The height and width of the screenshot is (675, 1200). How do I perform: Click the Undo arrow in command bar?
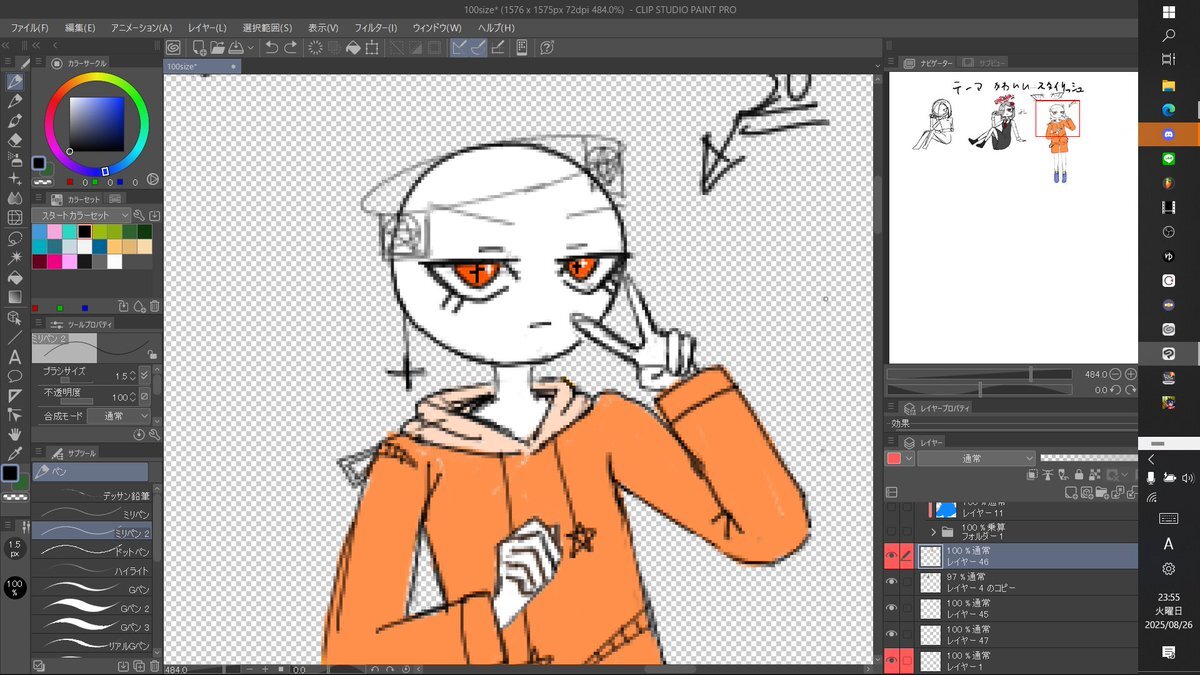tap(271, 47)
